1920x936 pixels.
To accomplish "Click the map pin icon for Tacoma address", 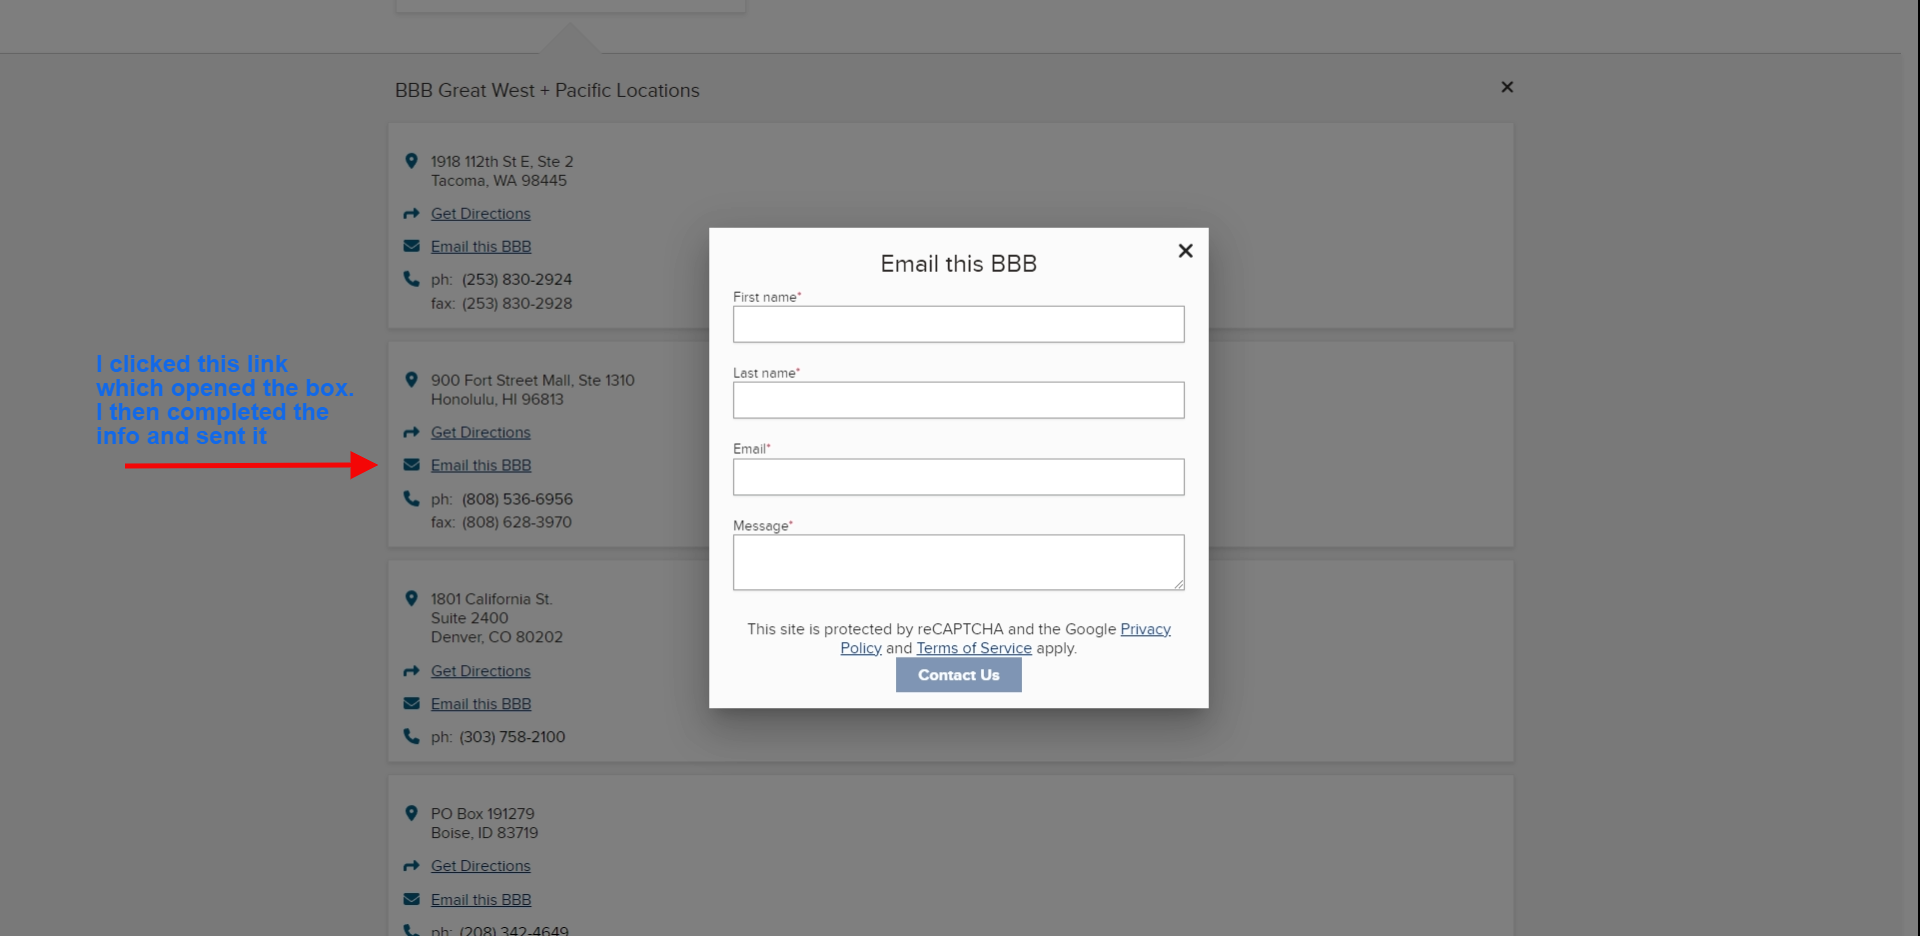I will [411, 161].
